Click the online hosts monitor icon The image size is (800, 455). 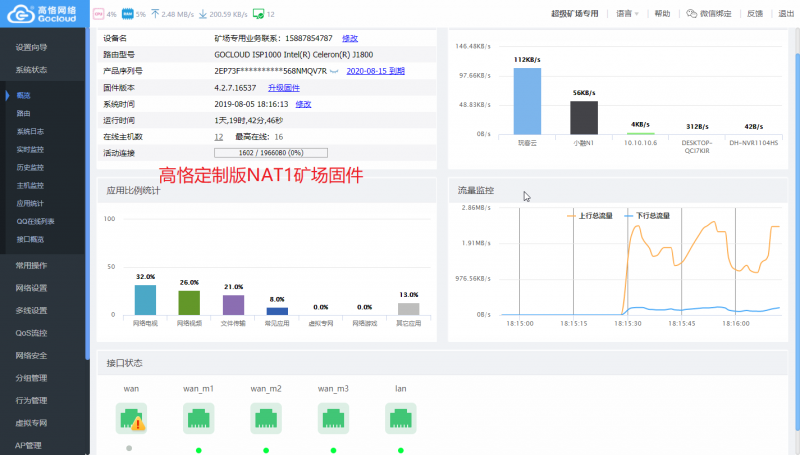(x=259, y=14)
